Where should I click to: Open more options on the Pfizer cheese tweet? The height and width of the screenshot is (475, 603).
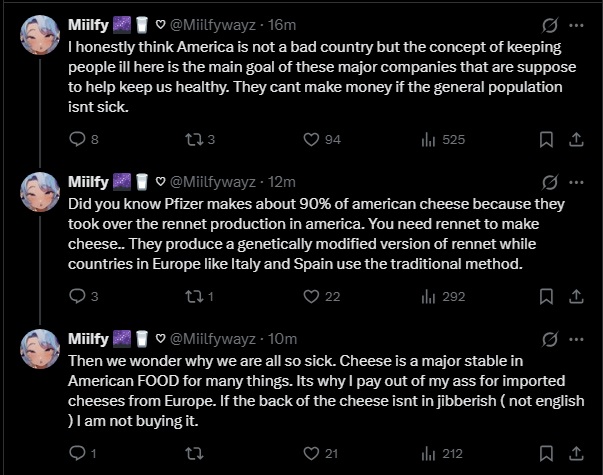pos(576,182)
